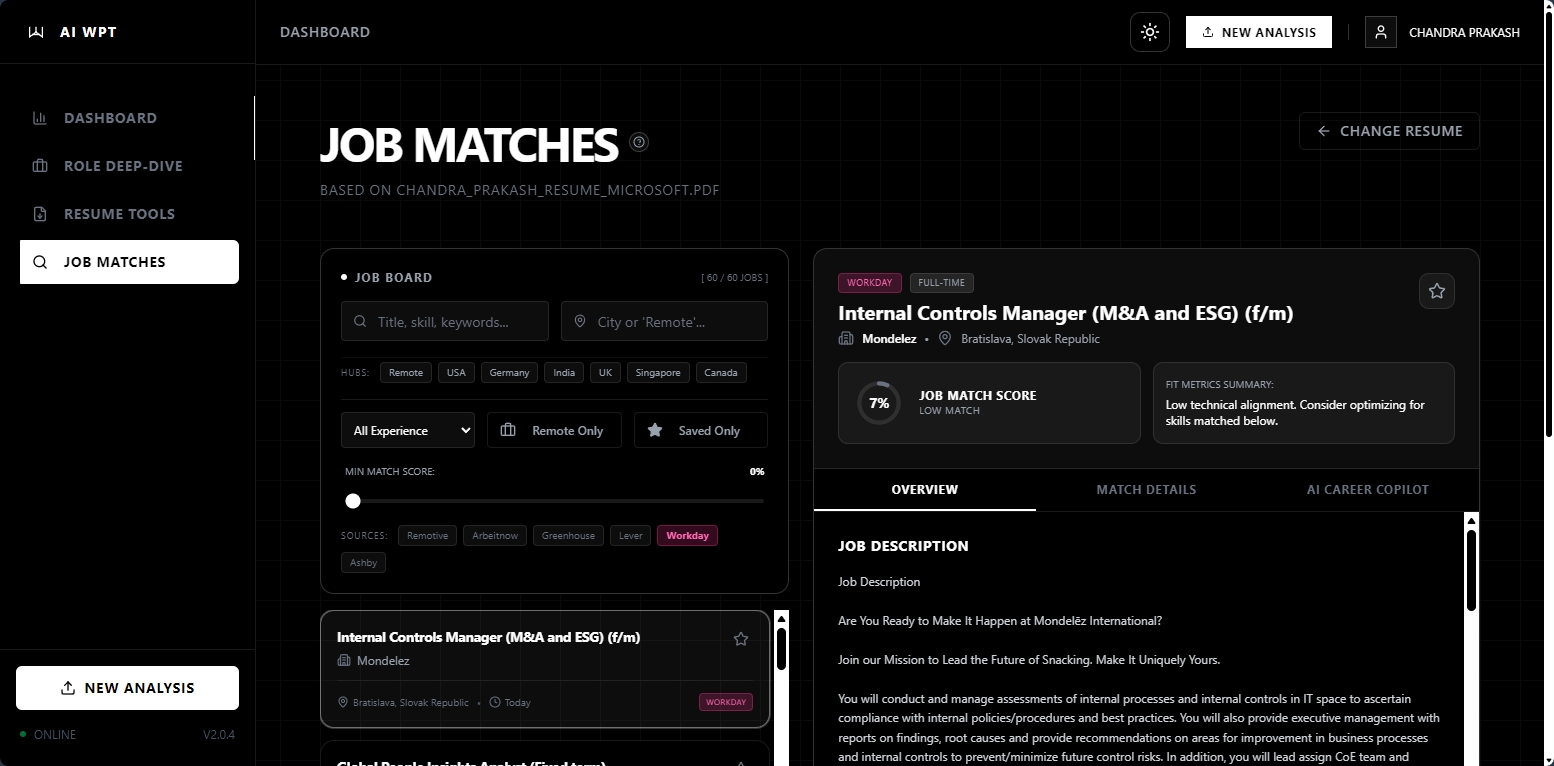Toggle the Ashby source filter
Image resolution: width=1554 pixels, height=766 pixels.
point(363,562)
